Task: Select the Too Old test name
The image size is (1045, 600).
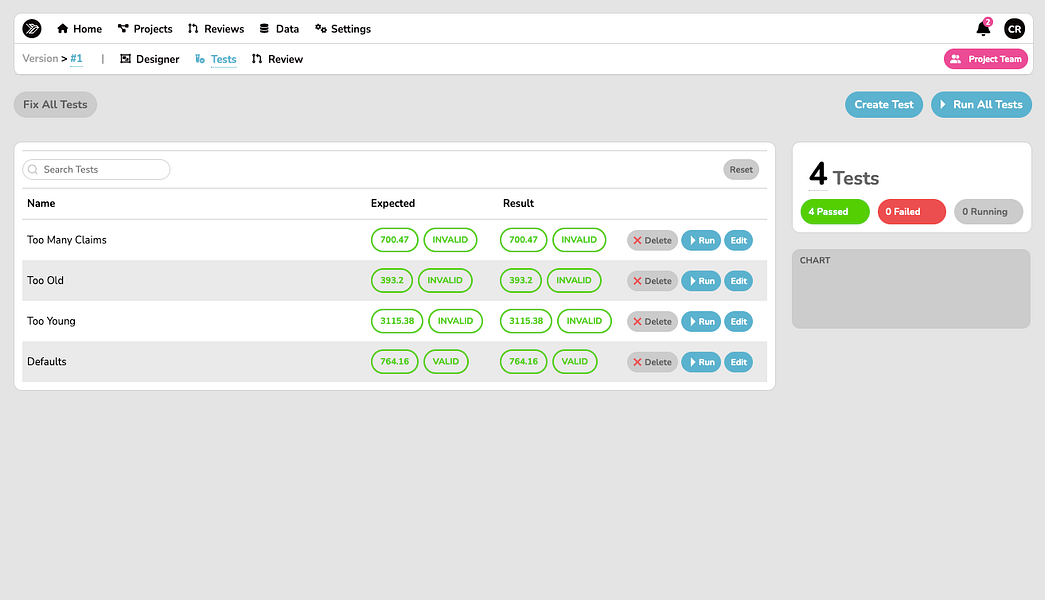Action: click(45, 281)
